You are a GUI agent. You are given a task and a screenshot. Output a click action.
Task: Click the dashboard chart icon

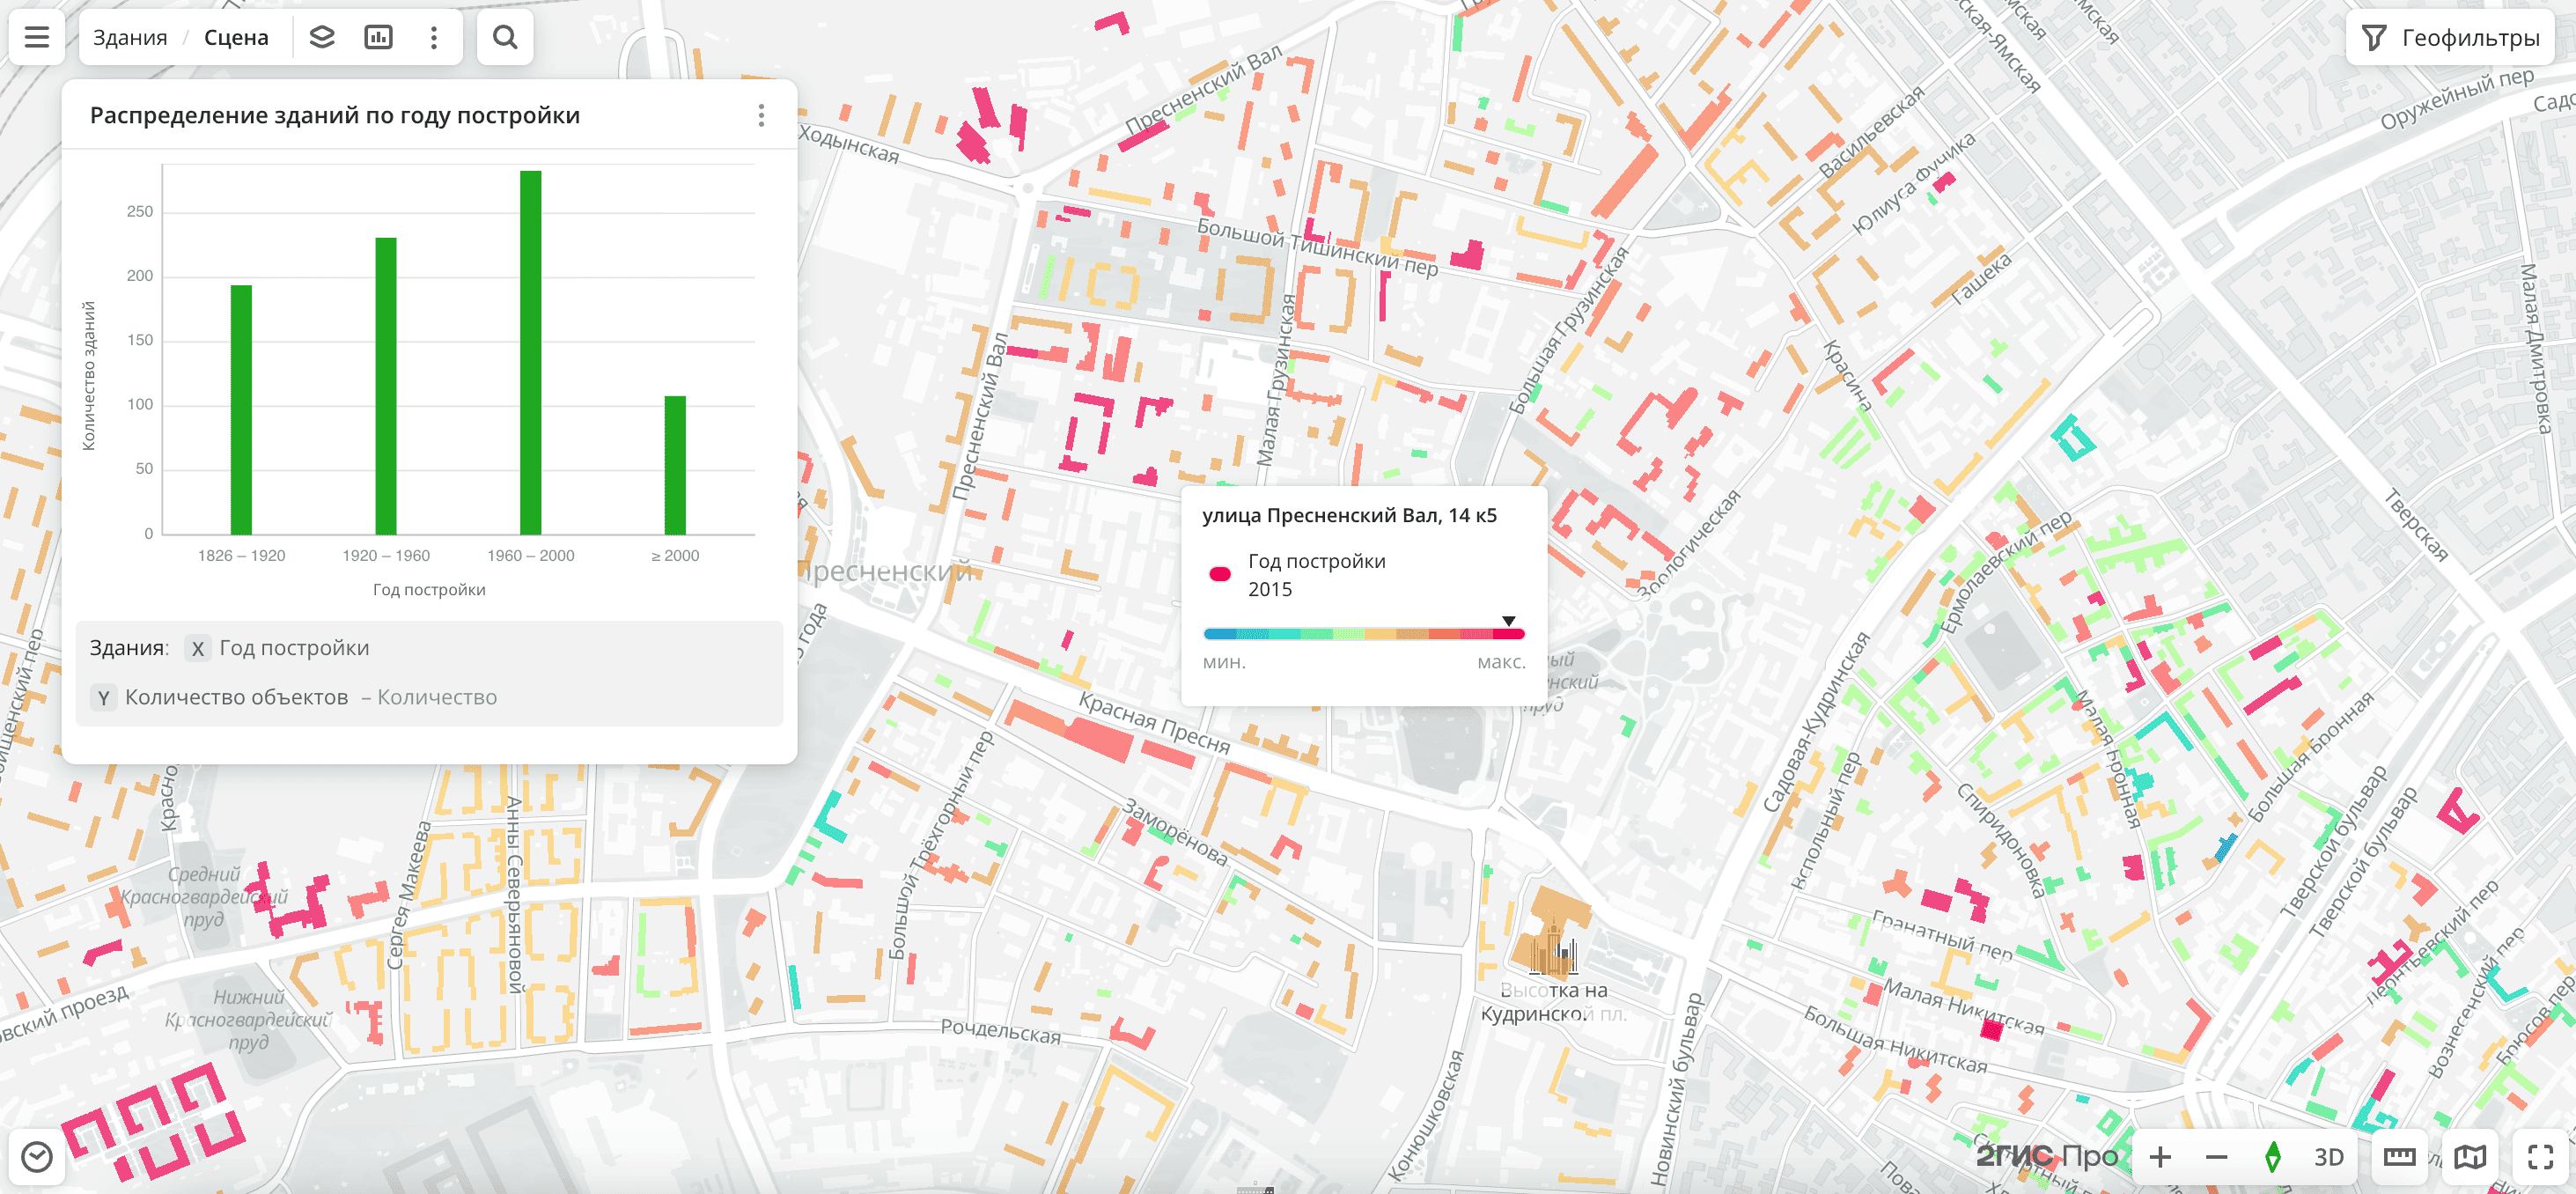tap(378, 38)
